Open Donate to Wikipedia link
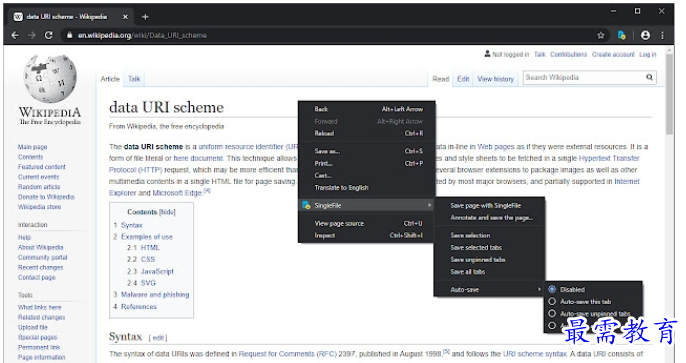 pyautogui.click(x=46, y=197)
